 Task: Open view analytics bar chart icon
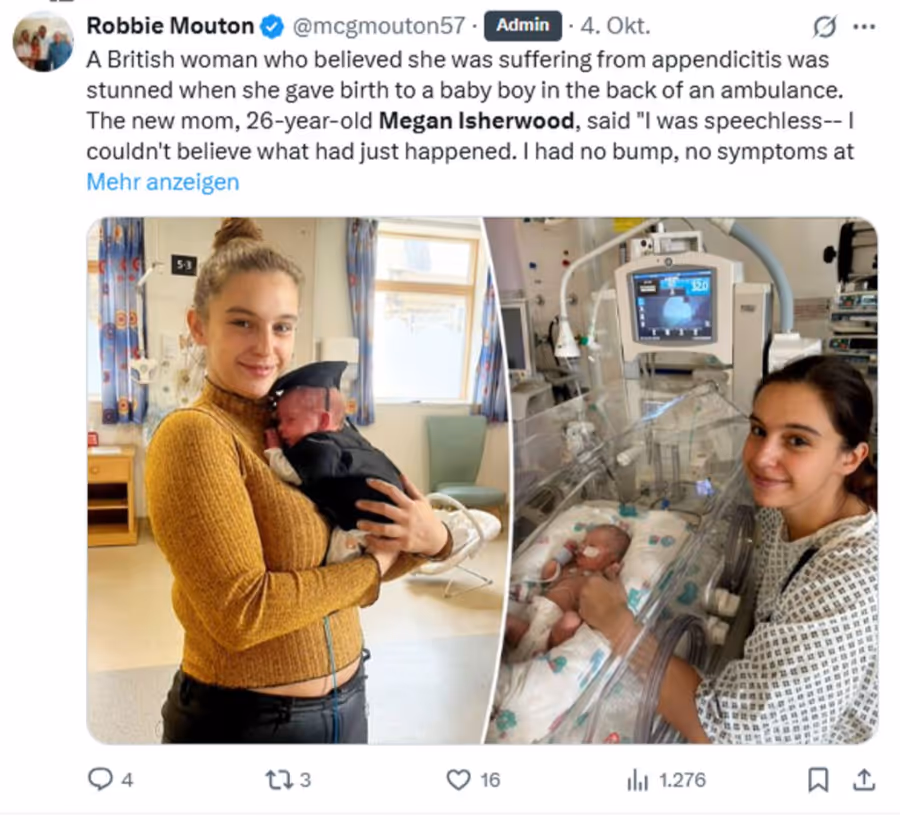coord(637,779)
